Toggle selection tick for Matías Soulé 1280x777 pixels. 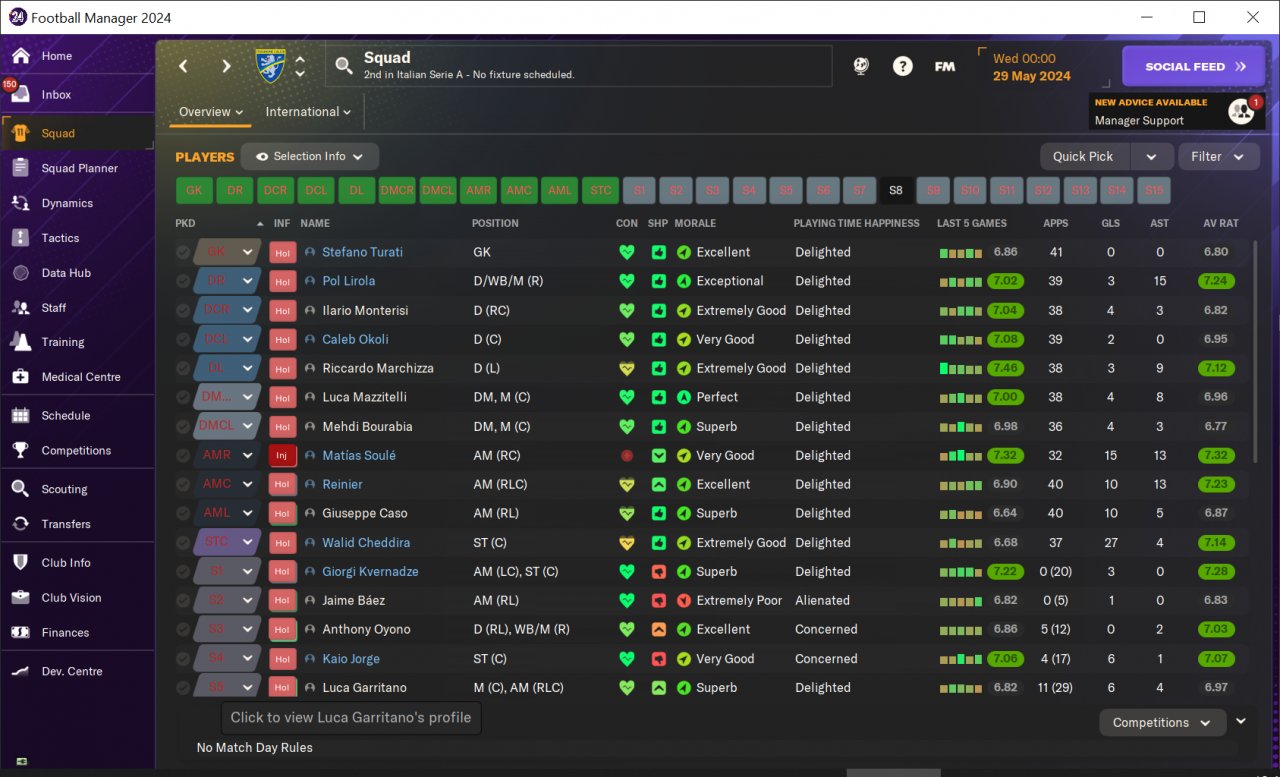coord(183,456)
